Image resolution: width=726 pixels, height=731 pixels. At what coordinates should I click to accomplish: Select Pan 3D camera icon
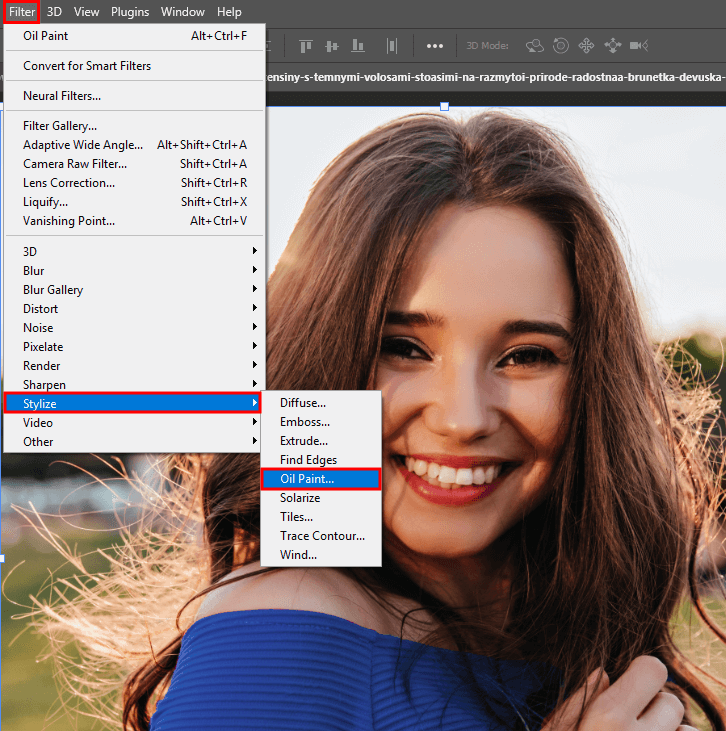(x=586, y=46)
